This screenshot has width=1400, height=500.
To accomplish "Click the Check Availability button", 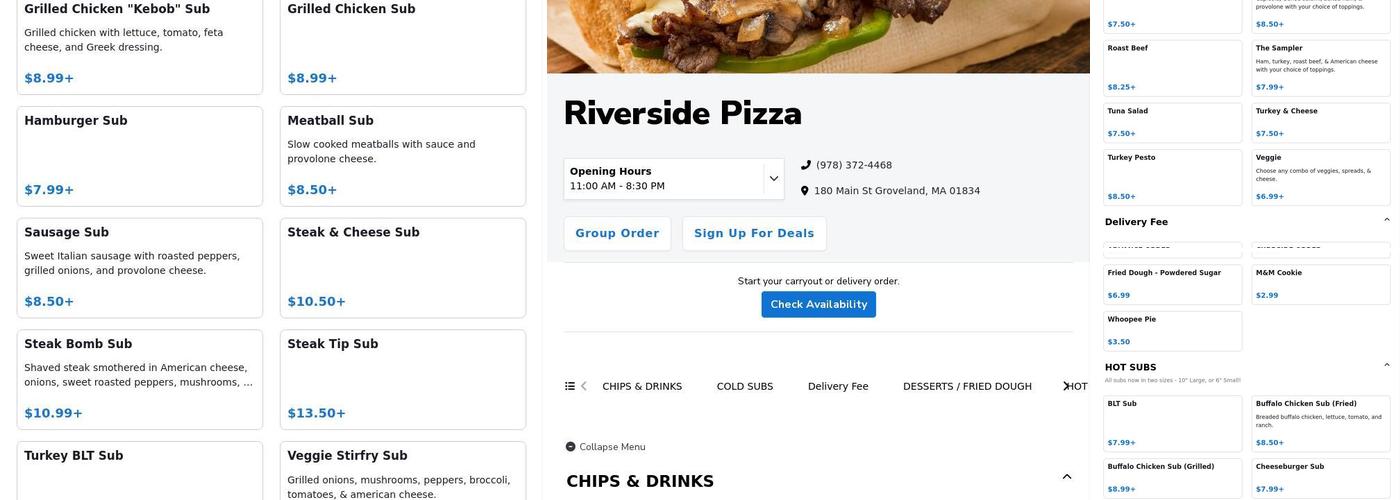I will [x=818, y=304].
